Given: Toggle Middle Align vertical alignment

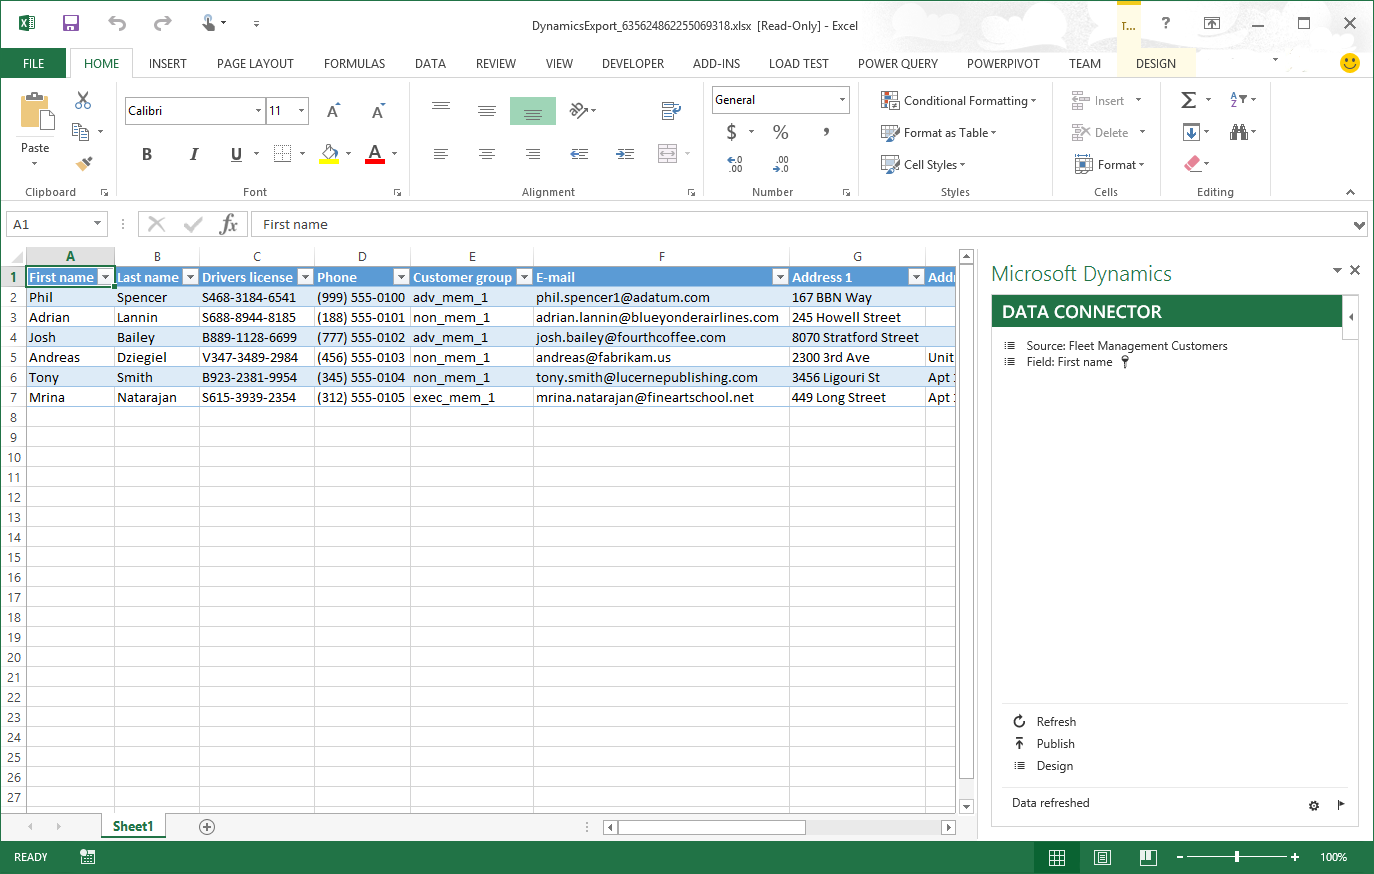Looking at the screenshot, I should (x=487, y=111).
